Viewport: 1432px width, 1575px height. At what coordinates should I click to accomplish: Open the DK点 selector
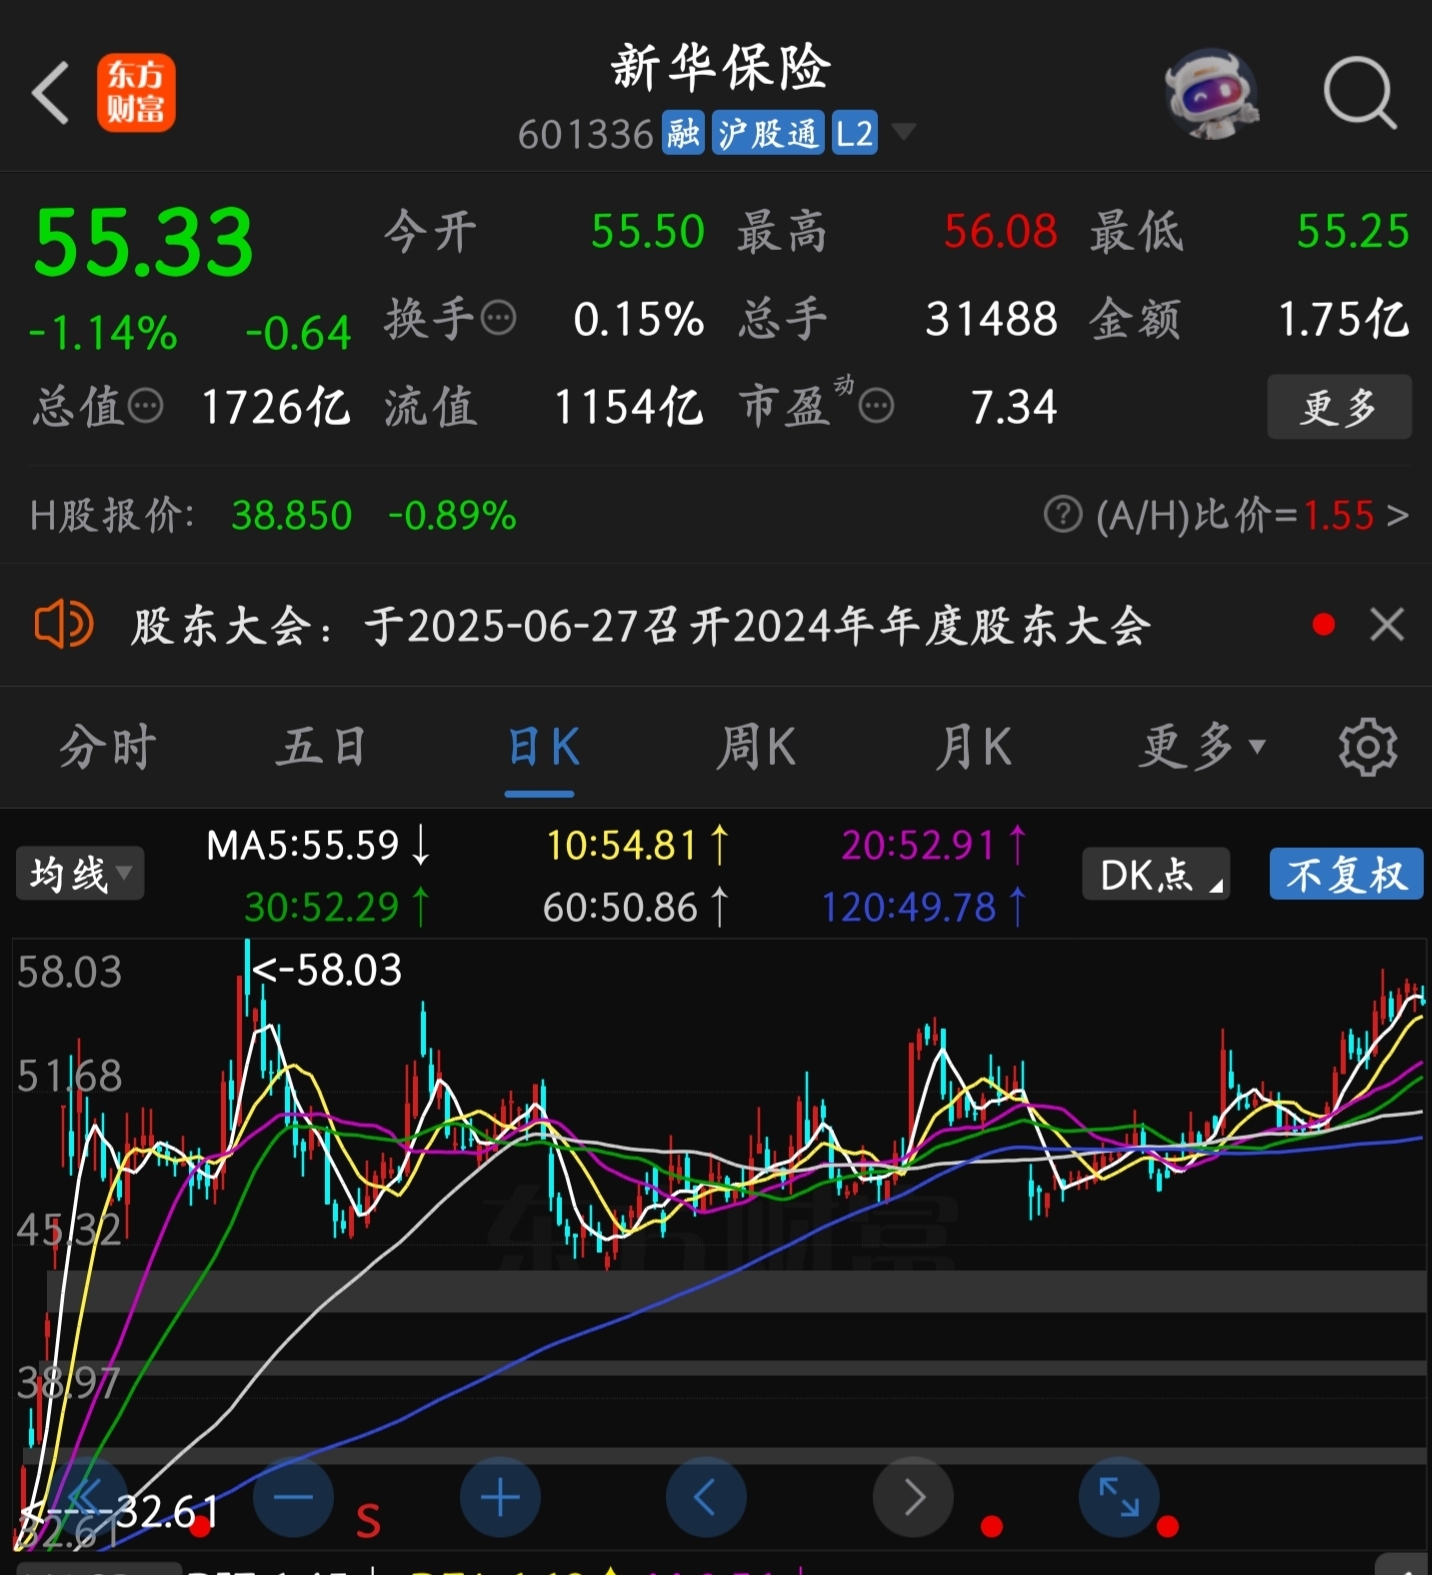coord(1156,875)
